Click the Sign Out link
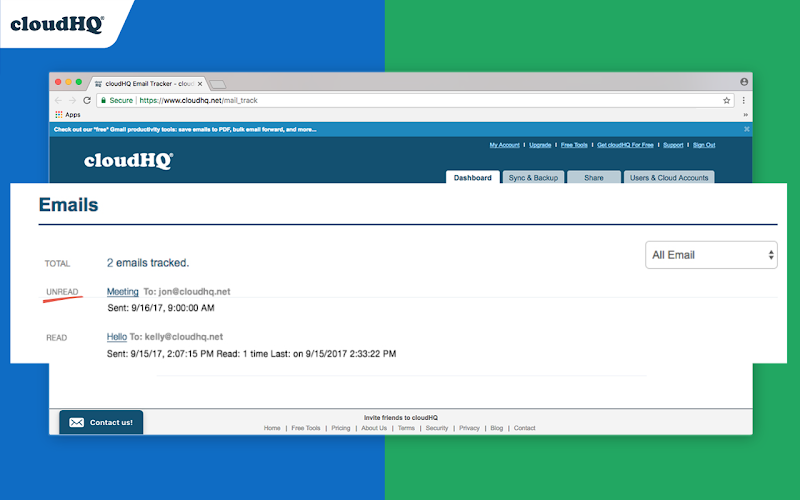This screenshot has width=800, height=500. pyautogui.click(x=704, y=145)
